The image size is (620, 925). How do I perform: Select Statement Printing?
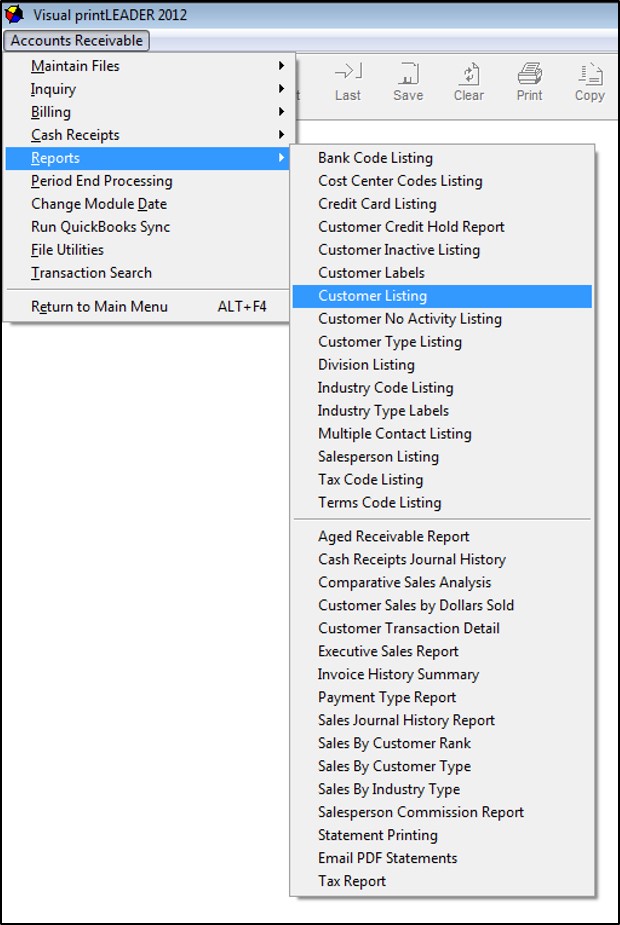[x=442, y=836]
